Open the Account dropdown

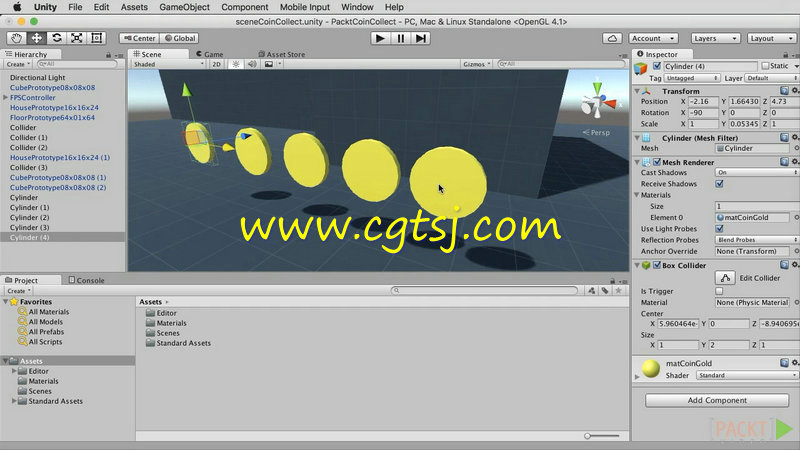(x=653, y=38)
